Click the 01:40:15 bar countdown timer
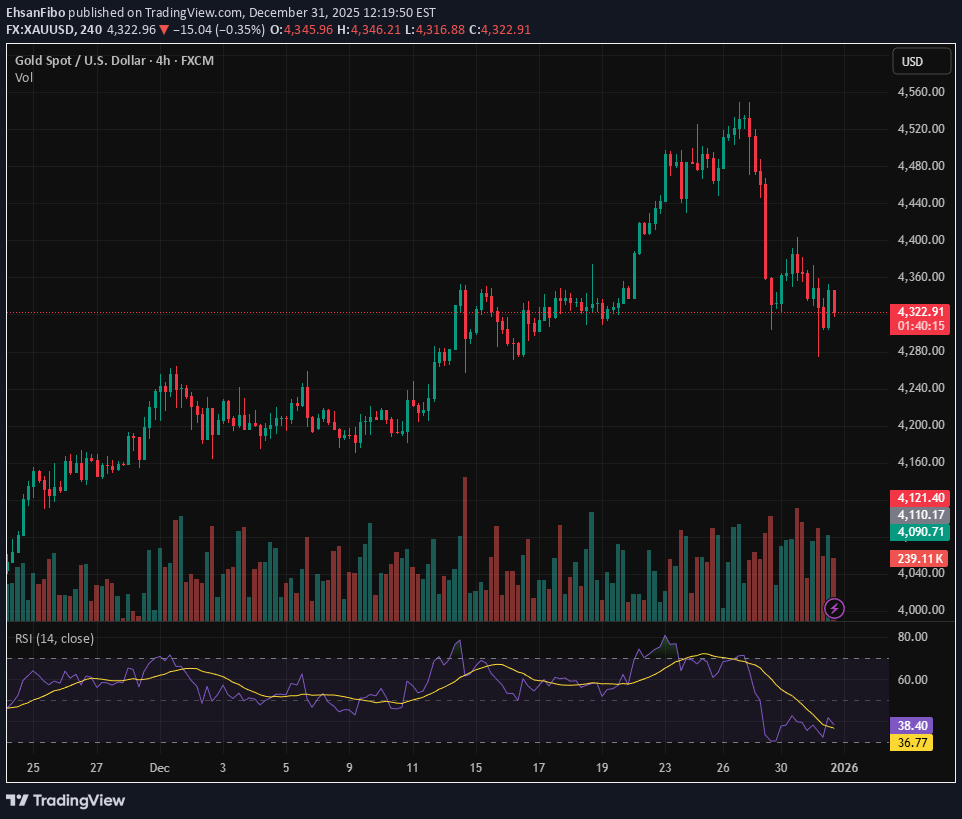Screen dimensions: 962x819 click(x=920, y=326)
